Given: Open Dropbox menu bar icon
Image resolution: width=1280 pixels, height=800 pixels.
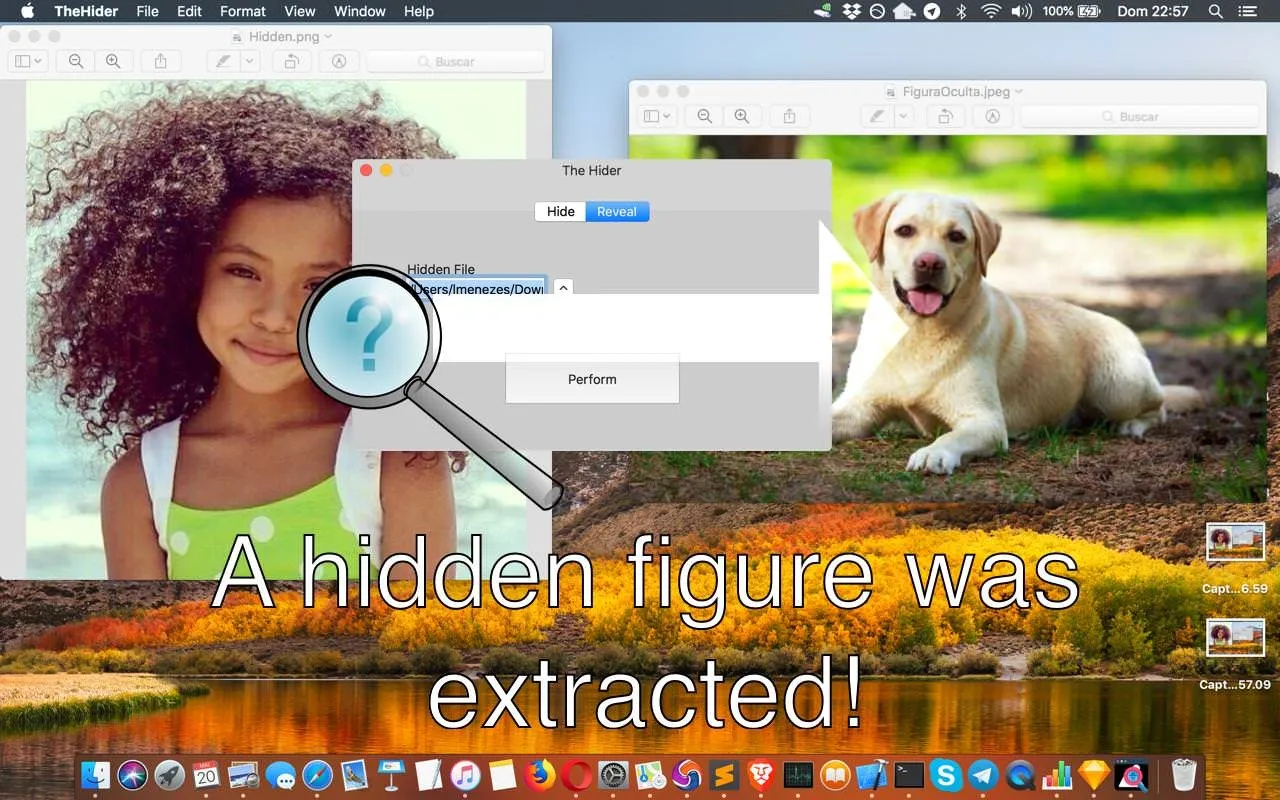Looking at the screenshot, I should coord(851,11).
